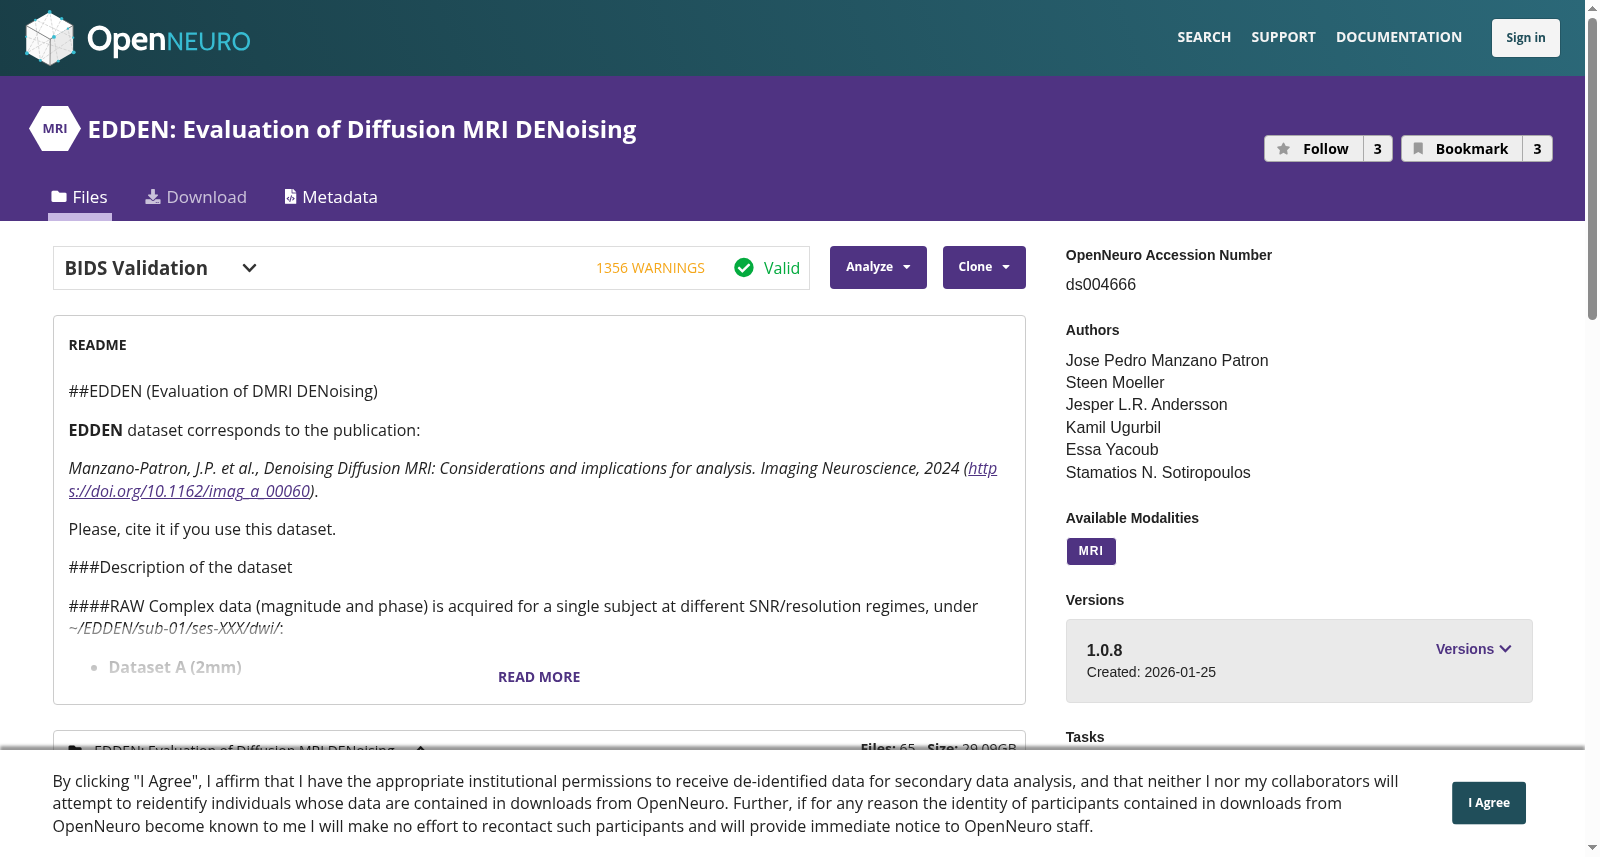Expand the BIDS Validation chevron

point(250,268)
